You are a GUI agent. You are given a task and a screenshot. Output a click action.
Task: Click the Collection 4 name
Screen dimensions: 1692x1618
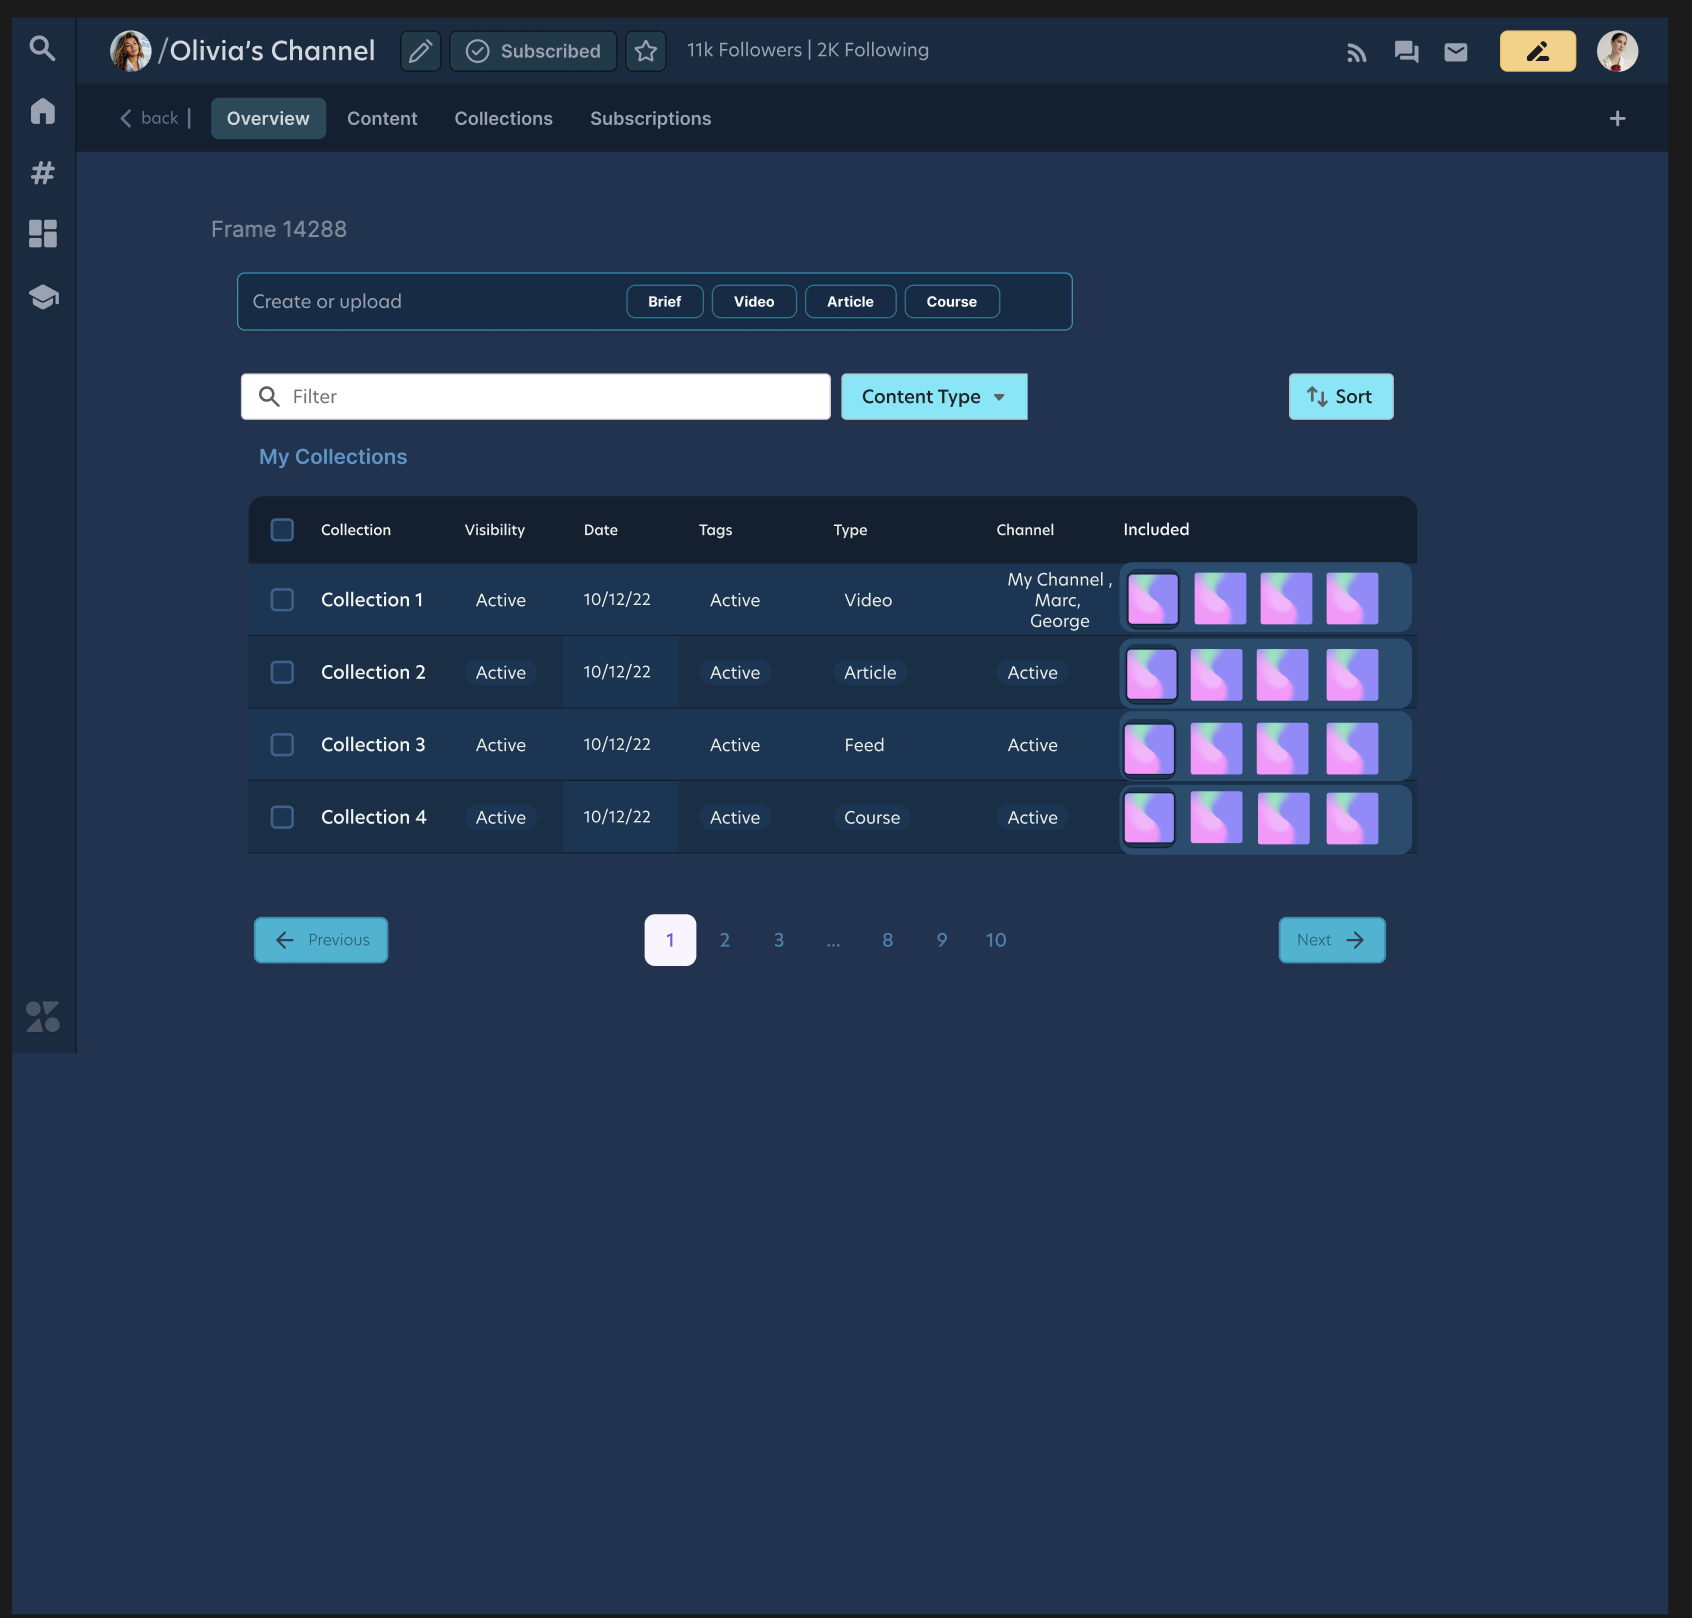(x=374, y=817)
